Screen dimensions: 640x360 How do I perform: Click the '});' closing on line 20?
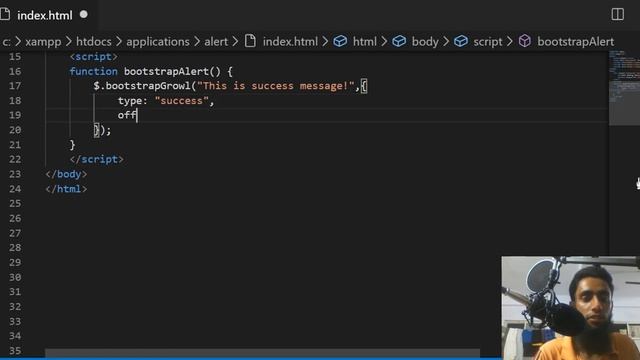click(x=102, y=130)
